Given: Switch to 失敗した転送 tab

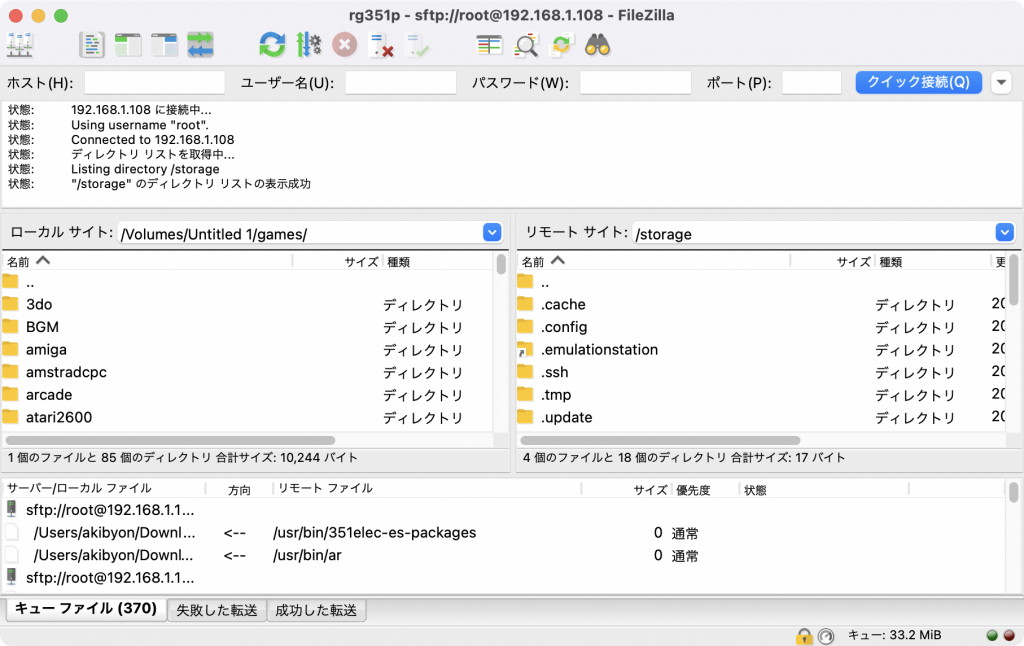Looking at the screenshot, I should (x=217, y=610).
